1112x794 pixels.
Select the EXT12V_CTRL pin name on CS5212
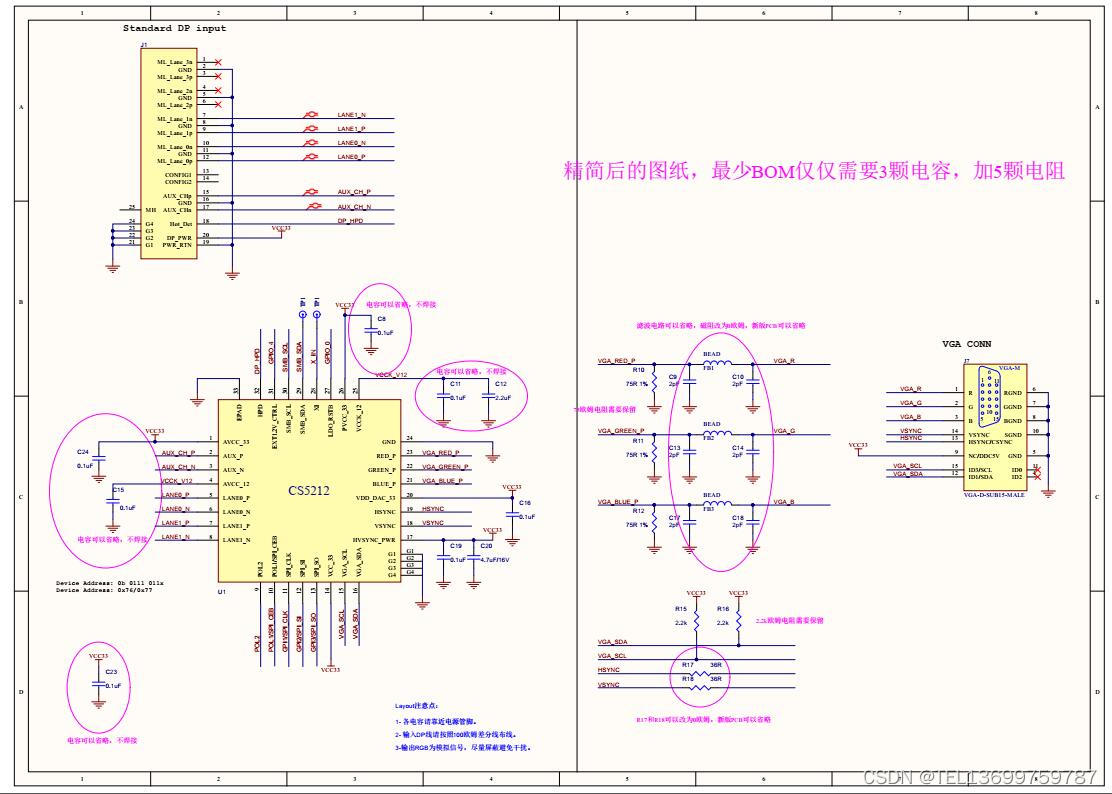[274, 427]
